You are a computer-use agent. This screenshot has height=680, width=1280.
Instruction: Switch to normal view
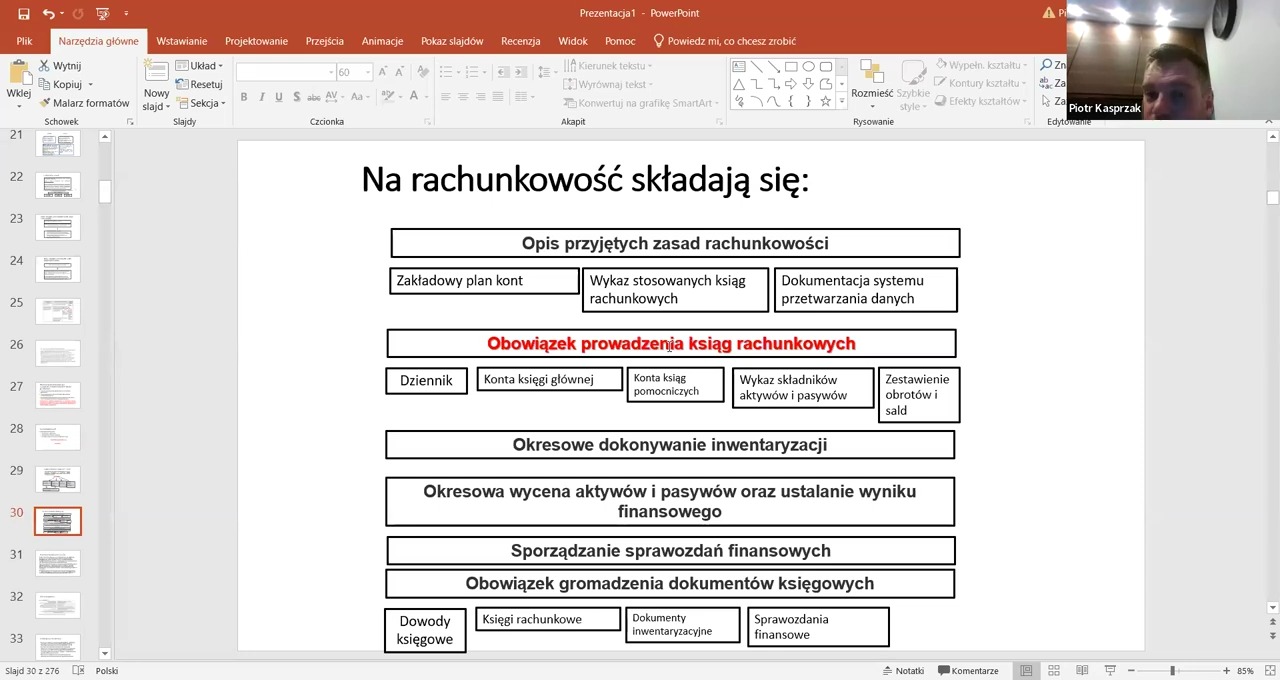[1026, 671]
